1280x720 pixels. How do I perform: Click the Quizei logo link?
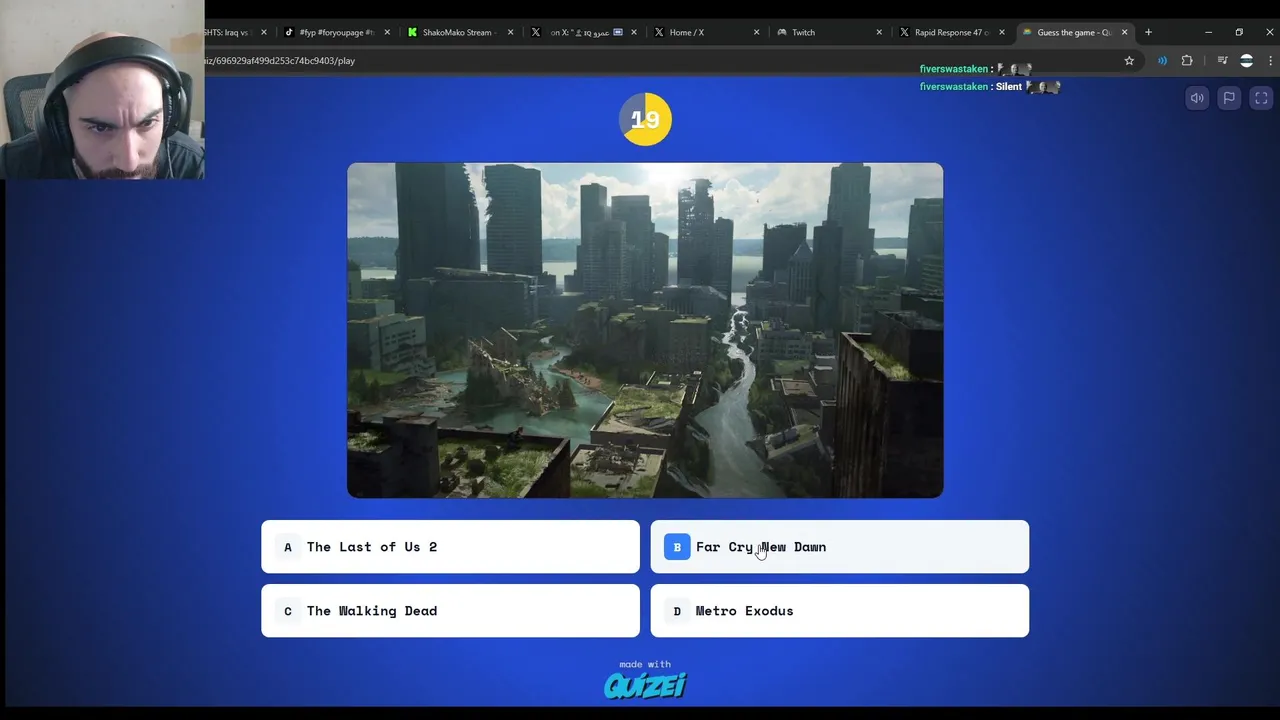click(645, 685)
